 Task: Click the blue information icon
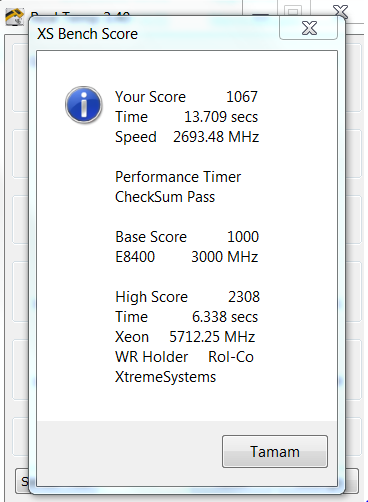[x=84, y=105]
